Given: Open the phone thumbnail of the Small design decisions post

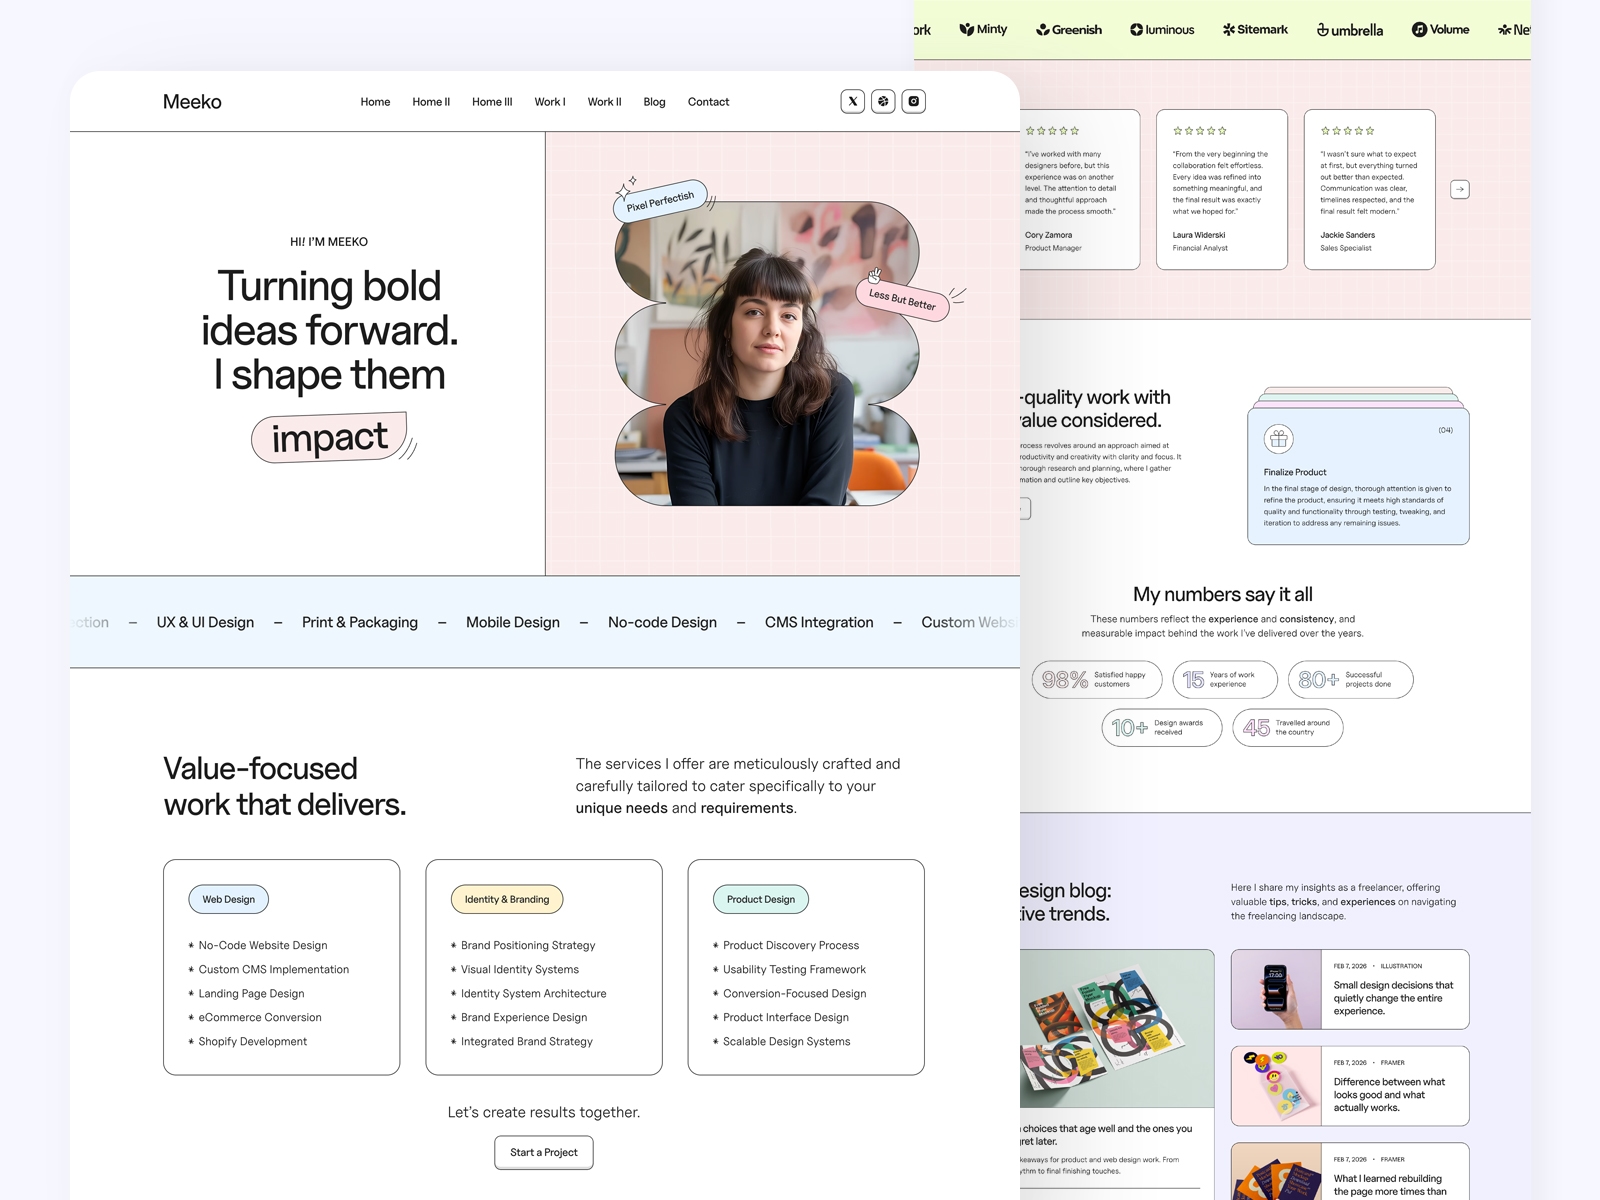Looking at the screenshot, I should (1276, 989).
